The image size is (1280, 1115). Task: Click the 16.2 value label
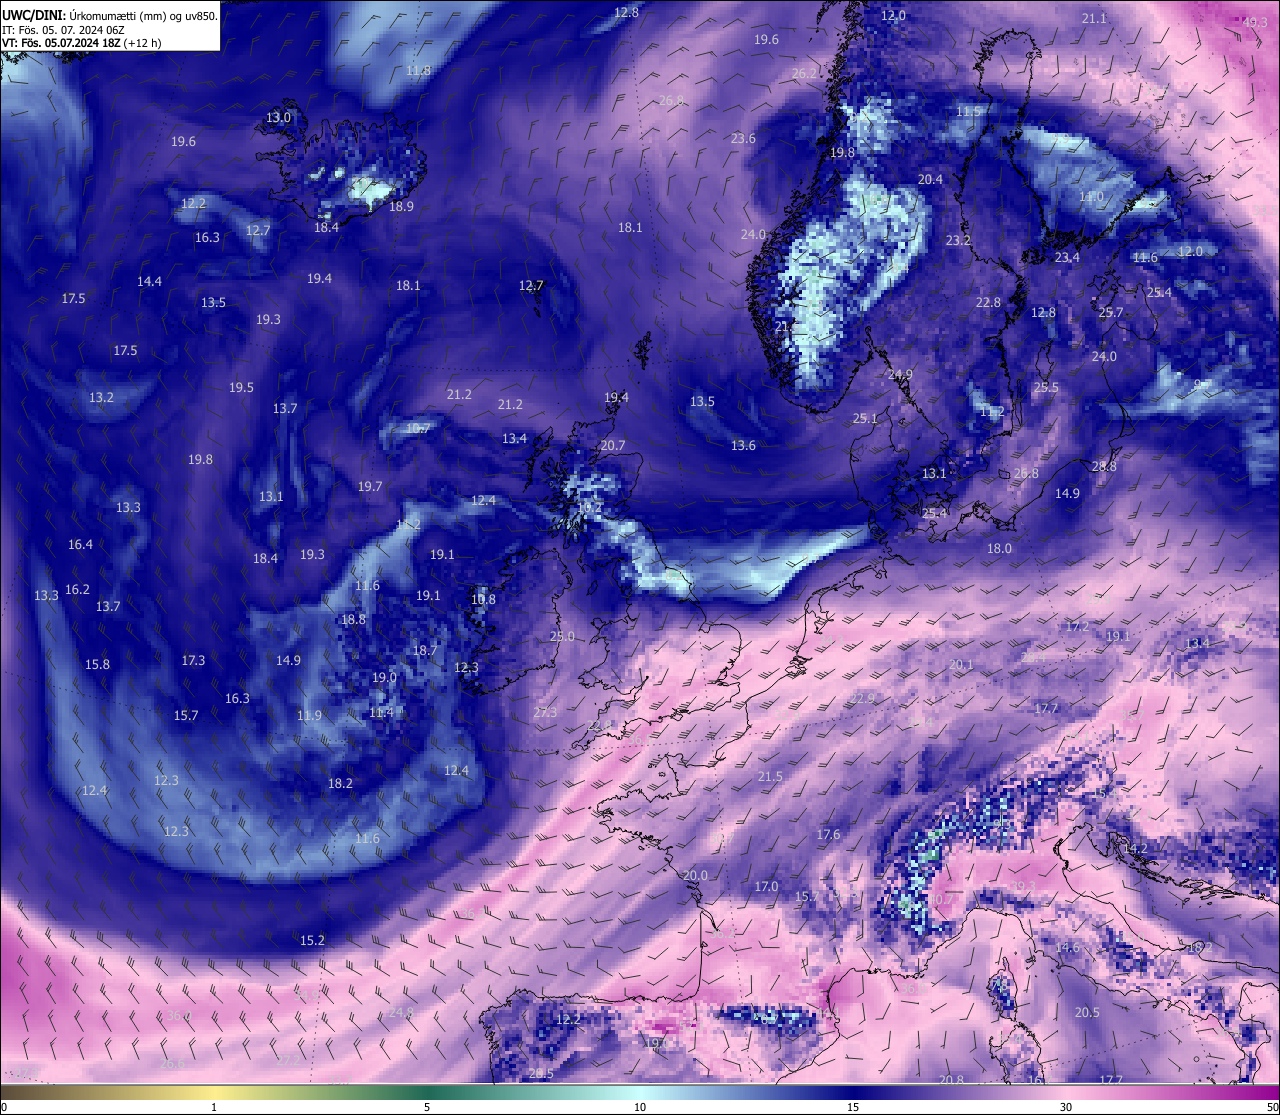point(77,590)
